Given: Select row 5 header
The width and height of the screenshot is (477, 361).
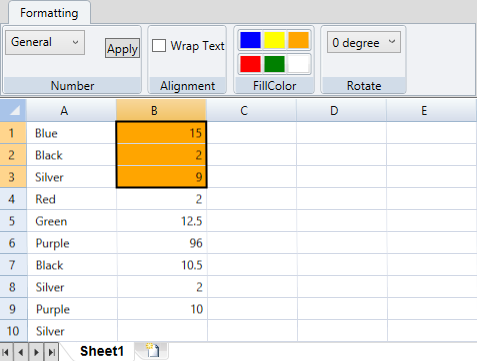Looking at the screenshot, I should [x=13, y=221].
